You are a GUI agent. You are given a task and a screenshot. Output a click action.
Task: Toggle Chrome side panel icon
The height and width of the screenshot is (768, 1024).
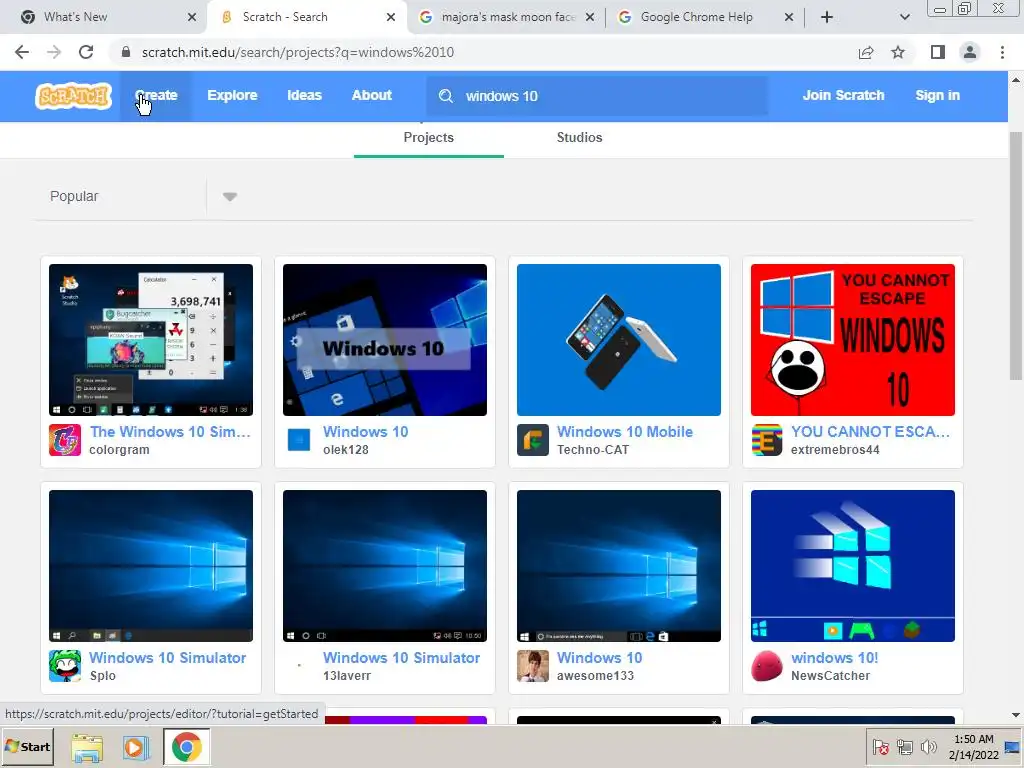938,52
